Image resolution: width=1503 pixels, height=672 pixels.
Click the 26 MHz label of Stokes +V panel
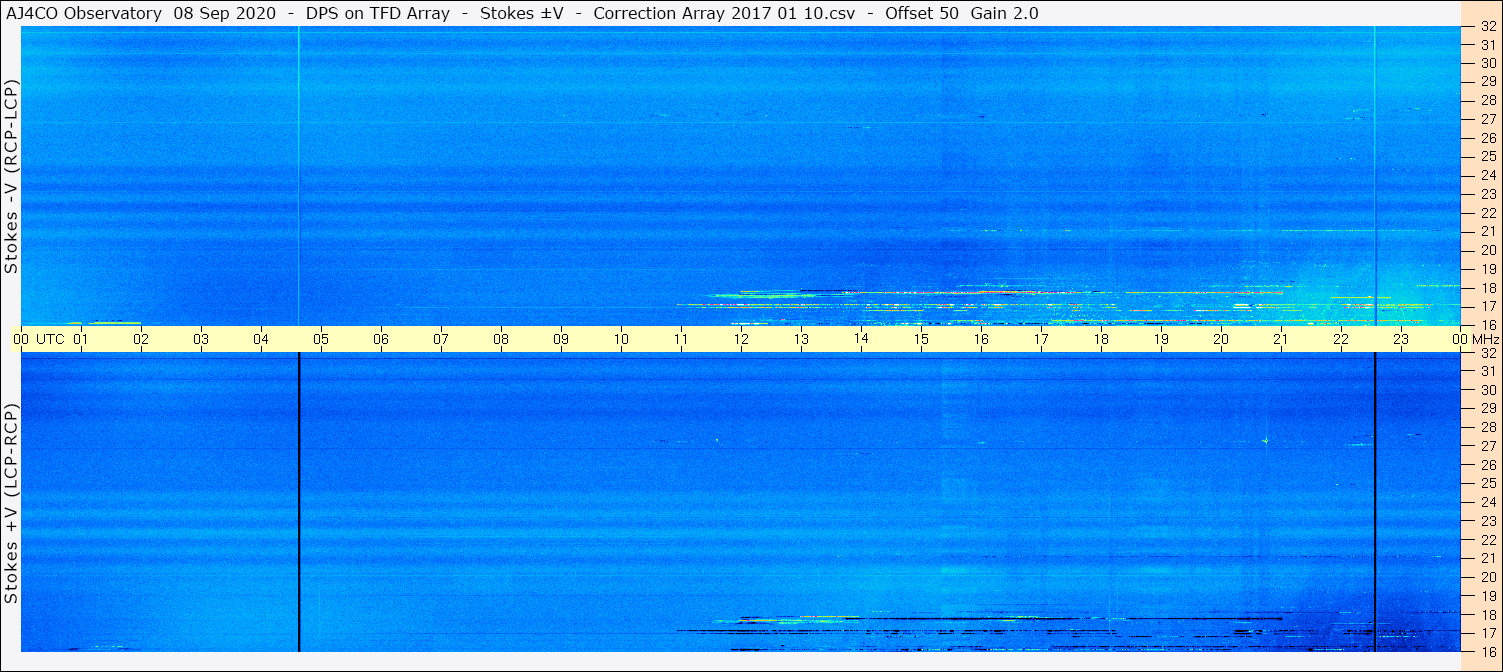(x=1487, y=465)
